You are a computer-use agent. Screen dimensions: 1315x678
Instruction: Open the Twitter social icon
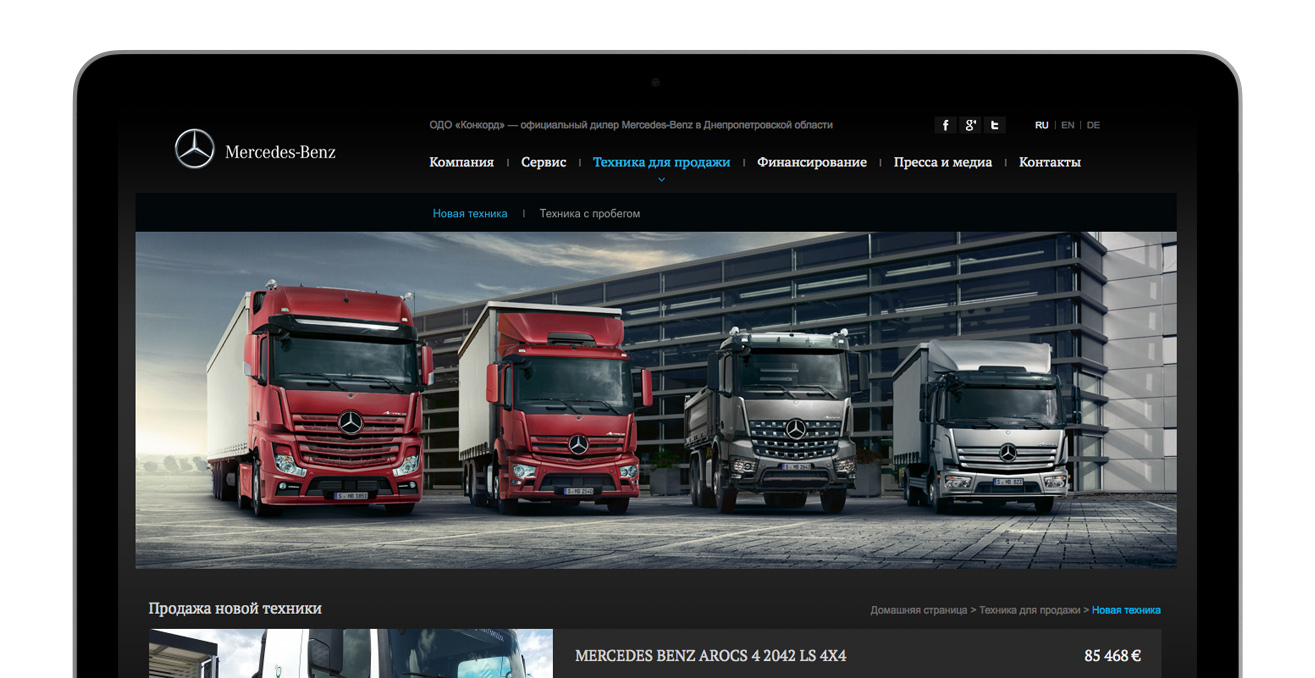(994, 125)
